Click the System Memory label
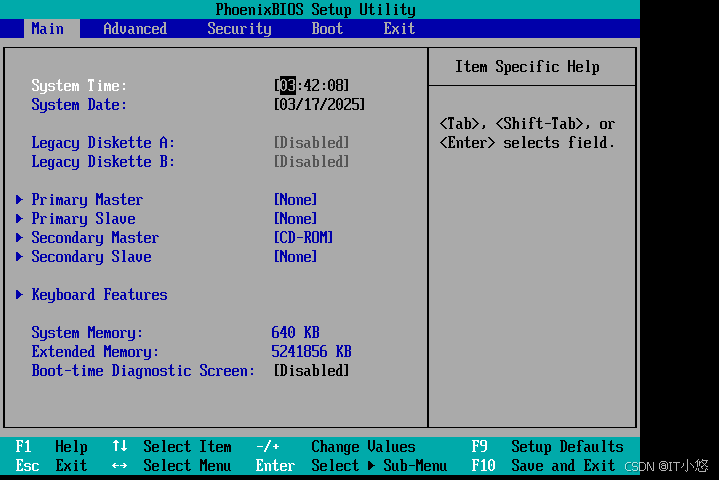The height and width of the screenshot is (480, 719). click(87, 333)
